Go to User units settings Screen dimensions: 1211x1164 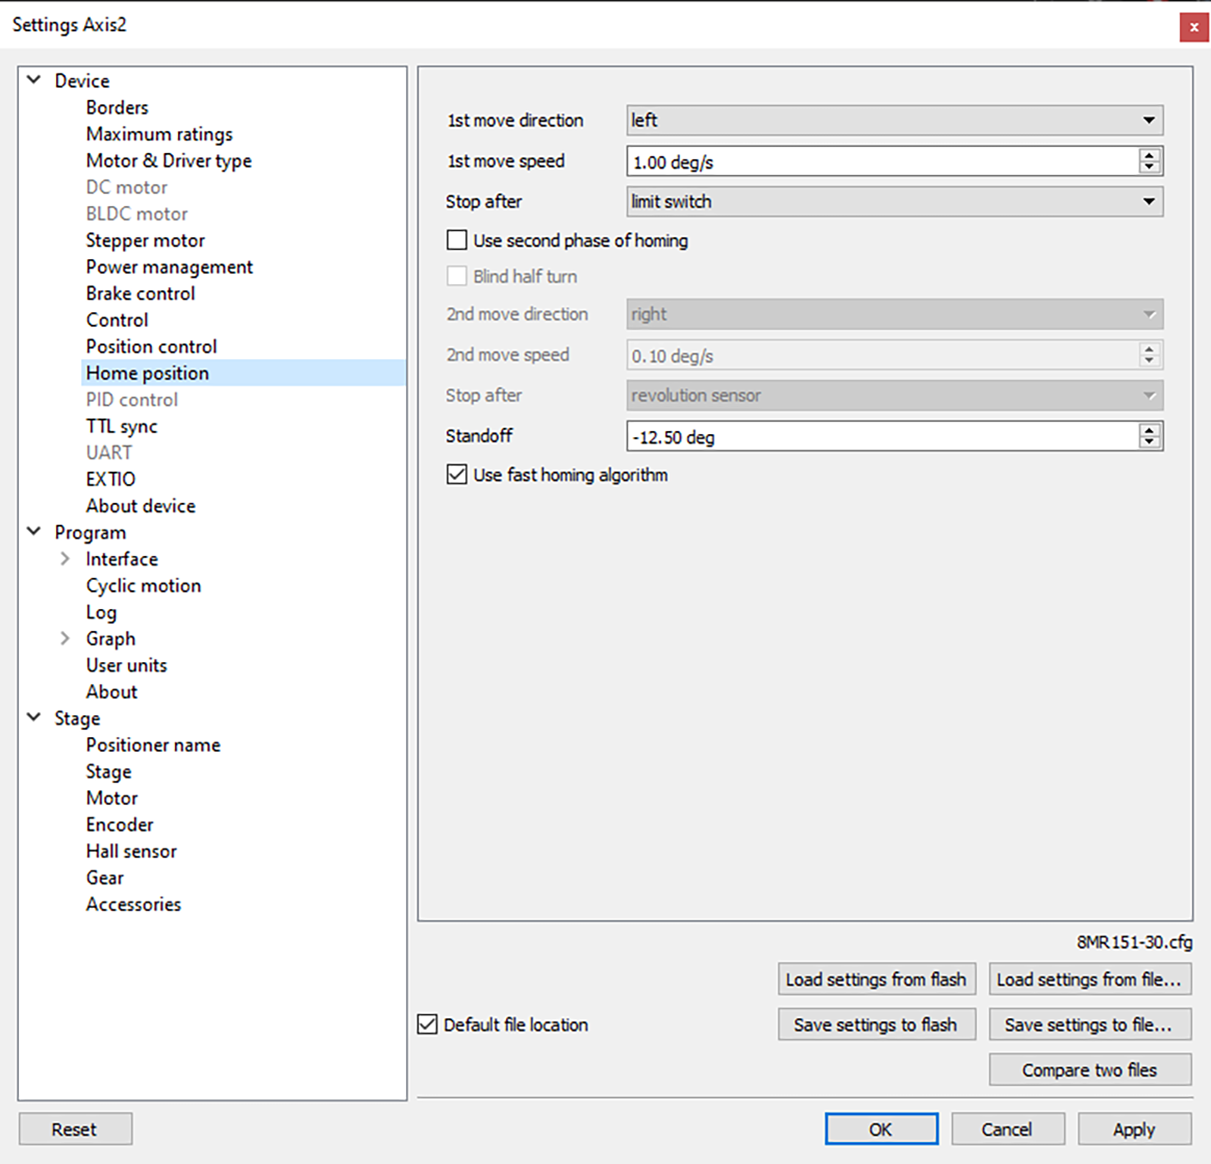126,665
